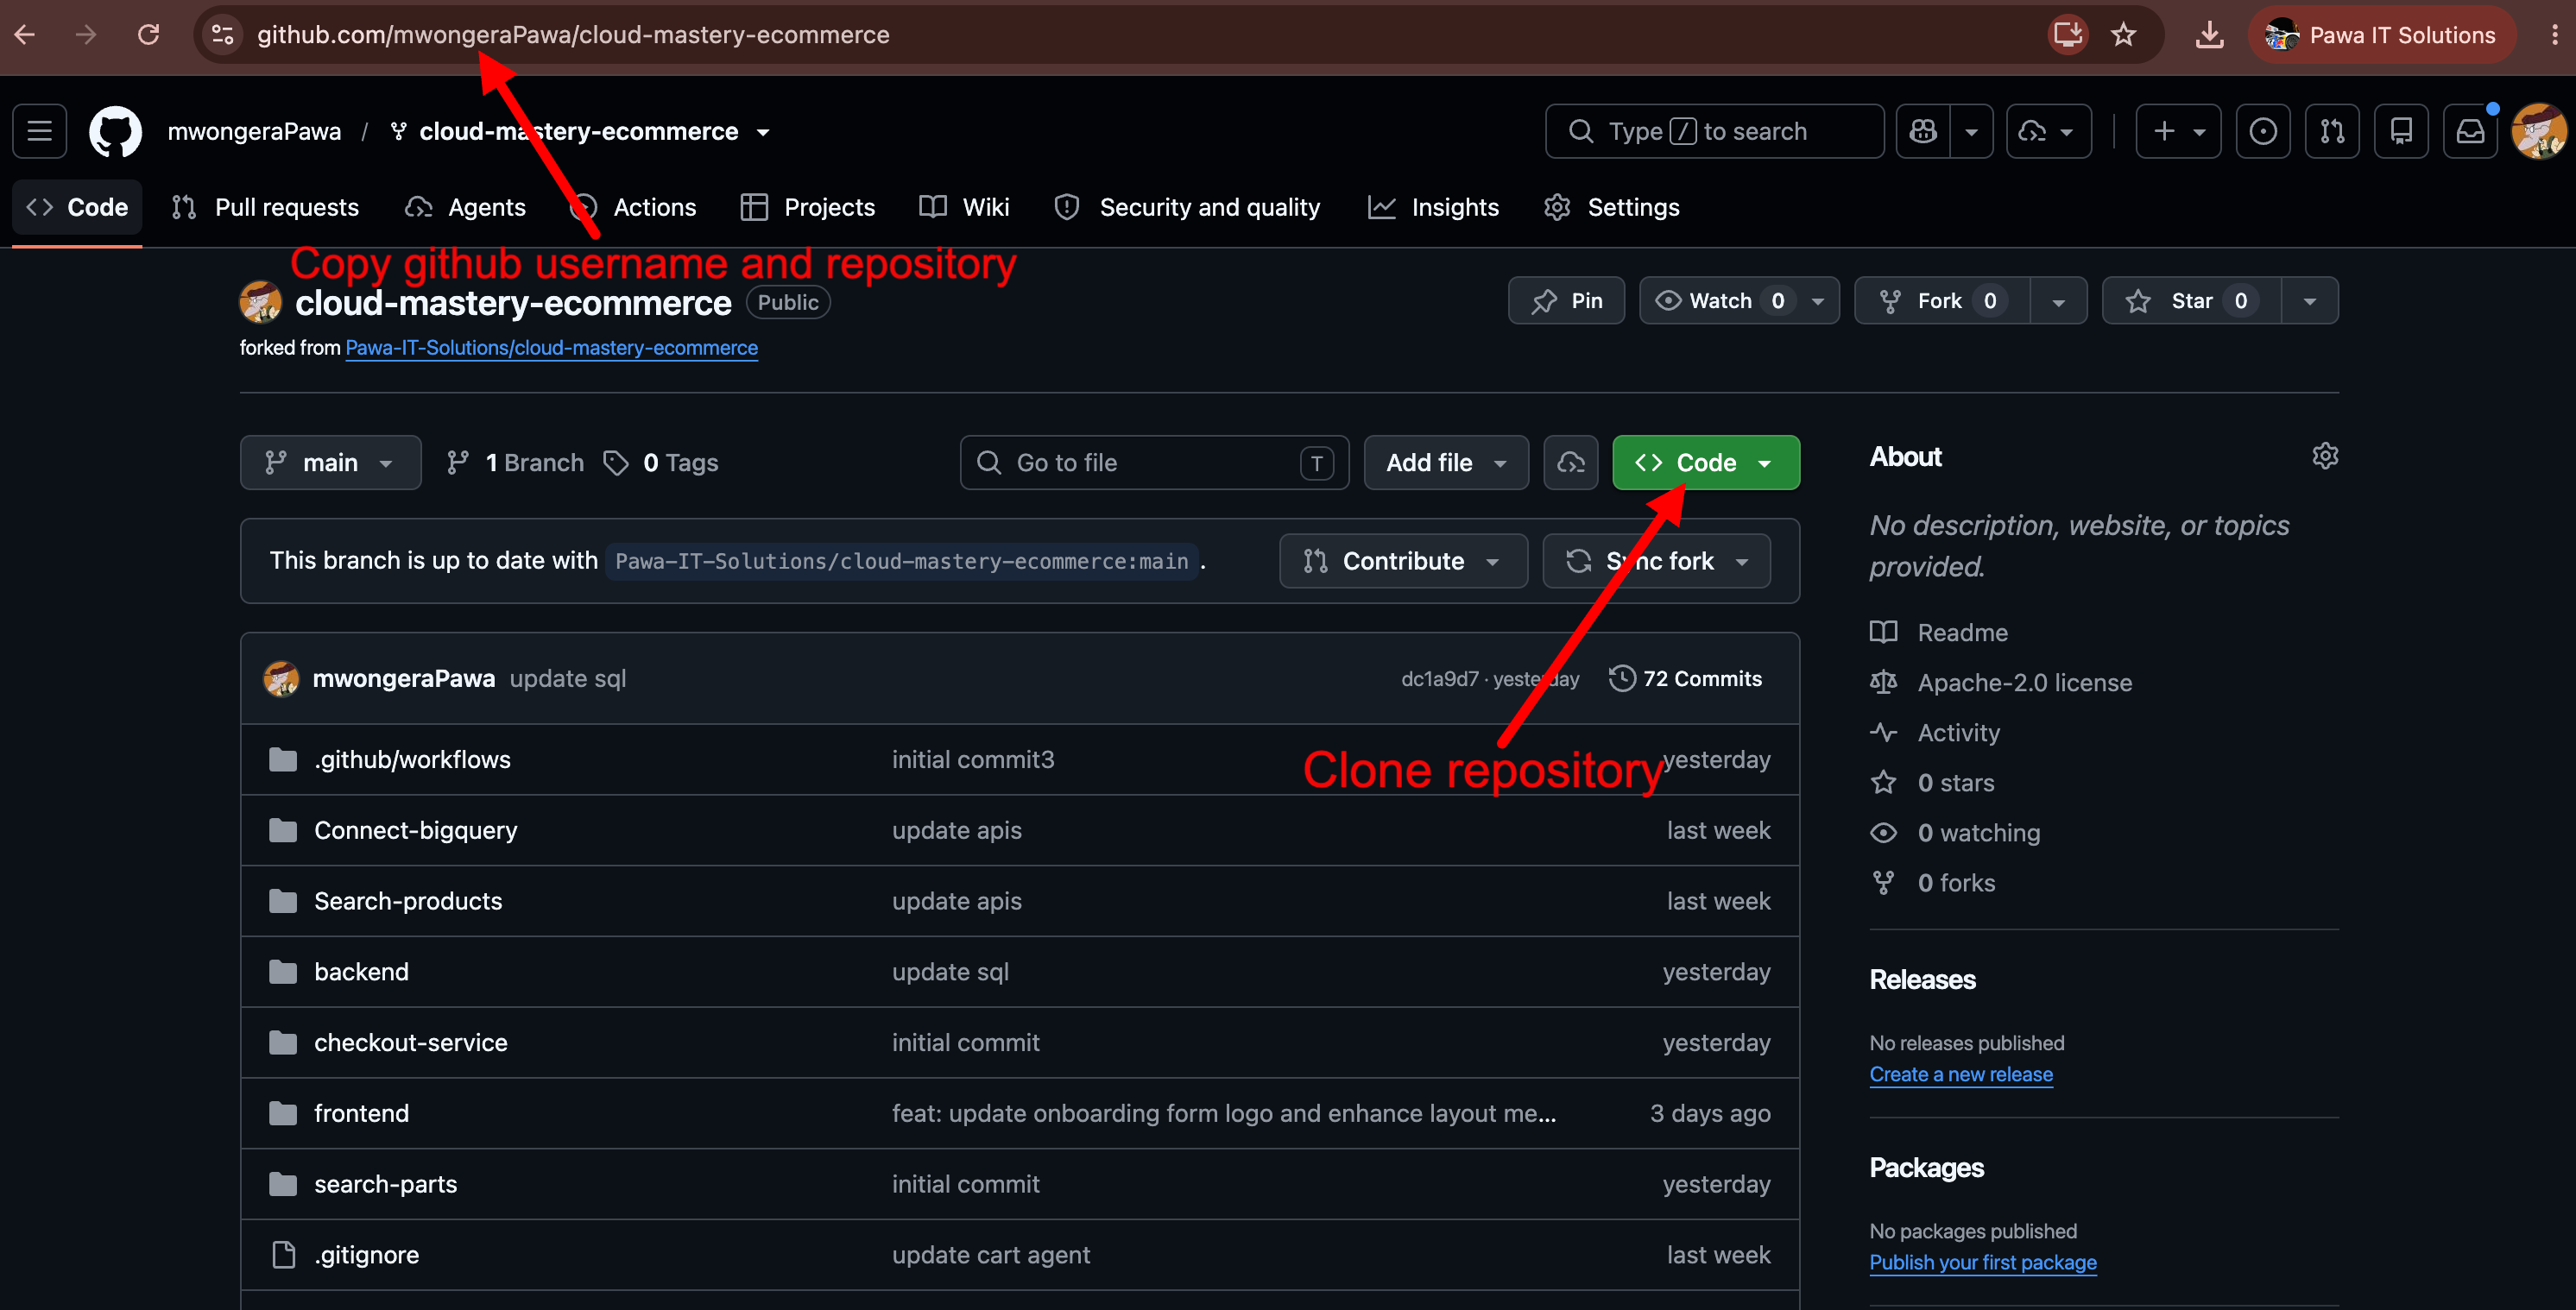Click the install app icon in address bar
The image size is (2576, 1310).
tap(2067, 35)
